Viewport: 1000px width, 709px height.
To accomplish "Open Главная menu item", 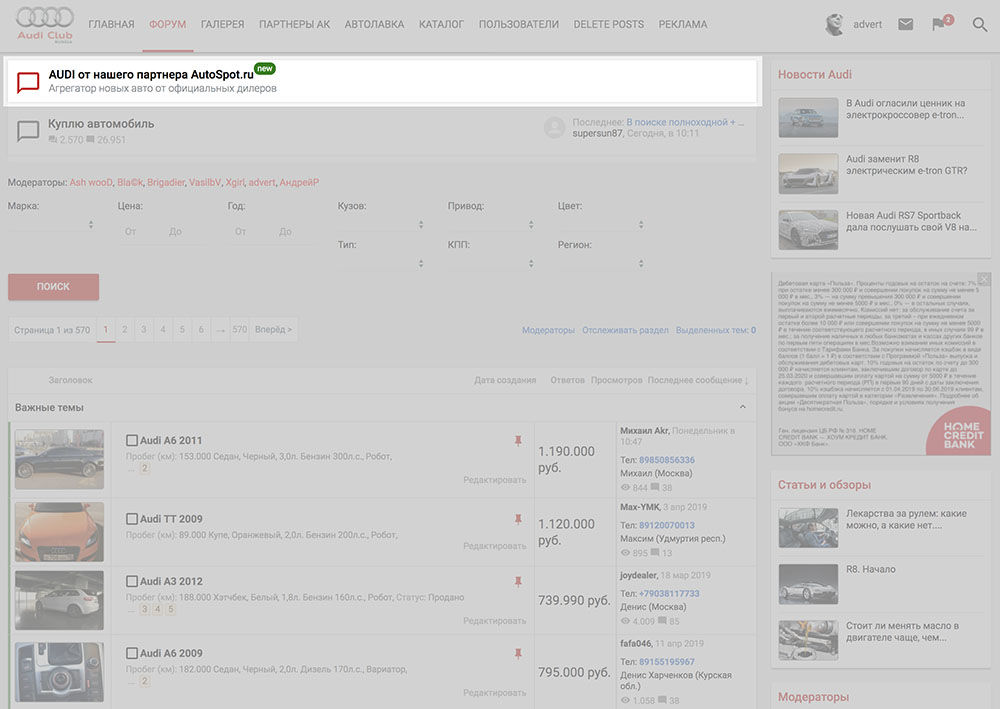I will point(112,24).
